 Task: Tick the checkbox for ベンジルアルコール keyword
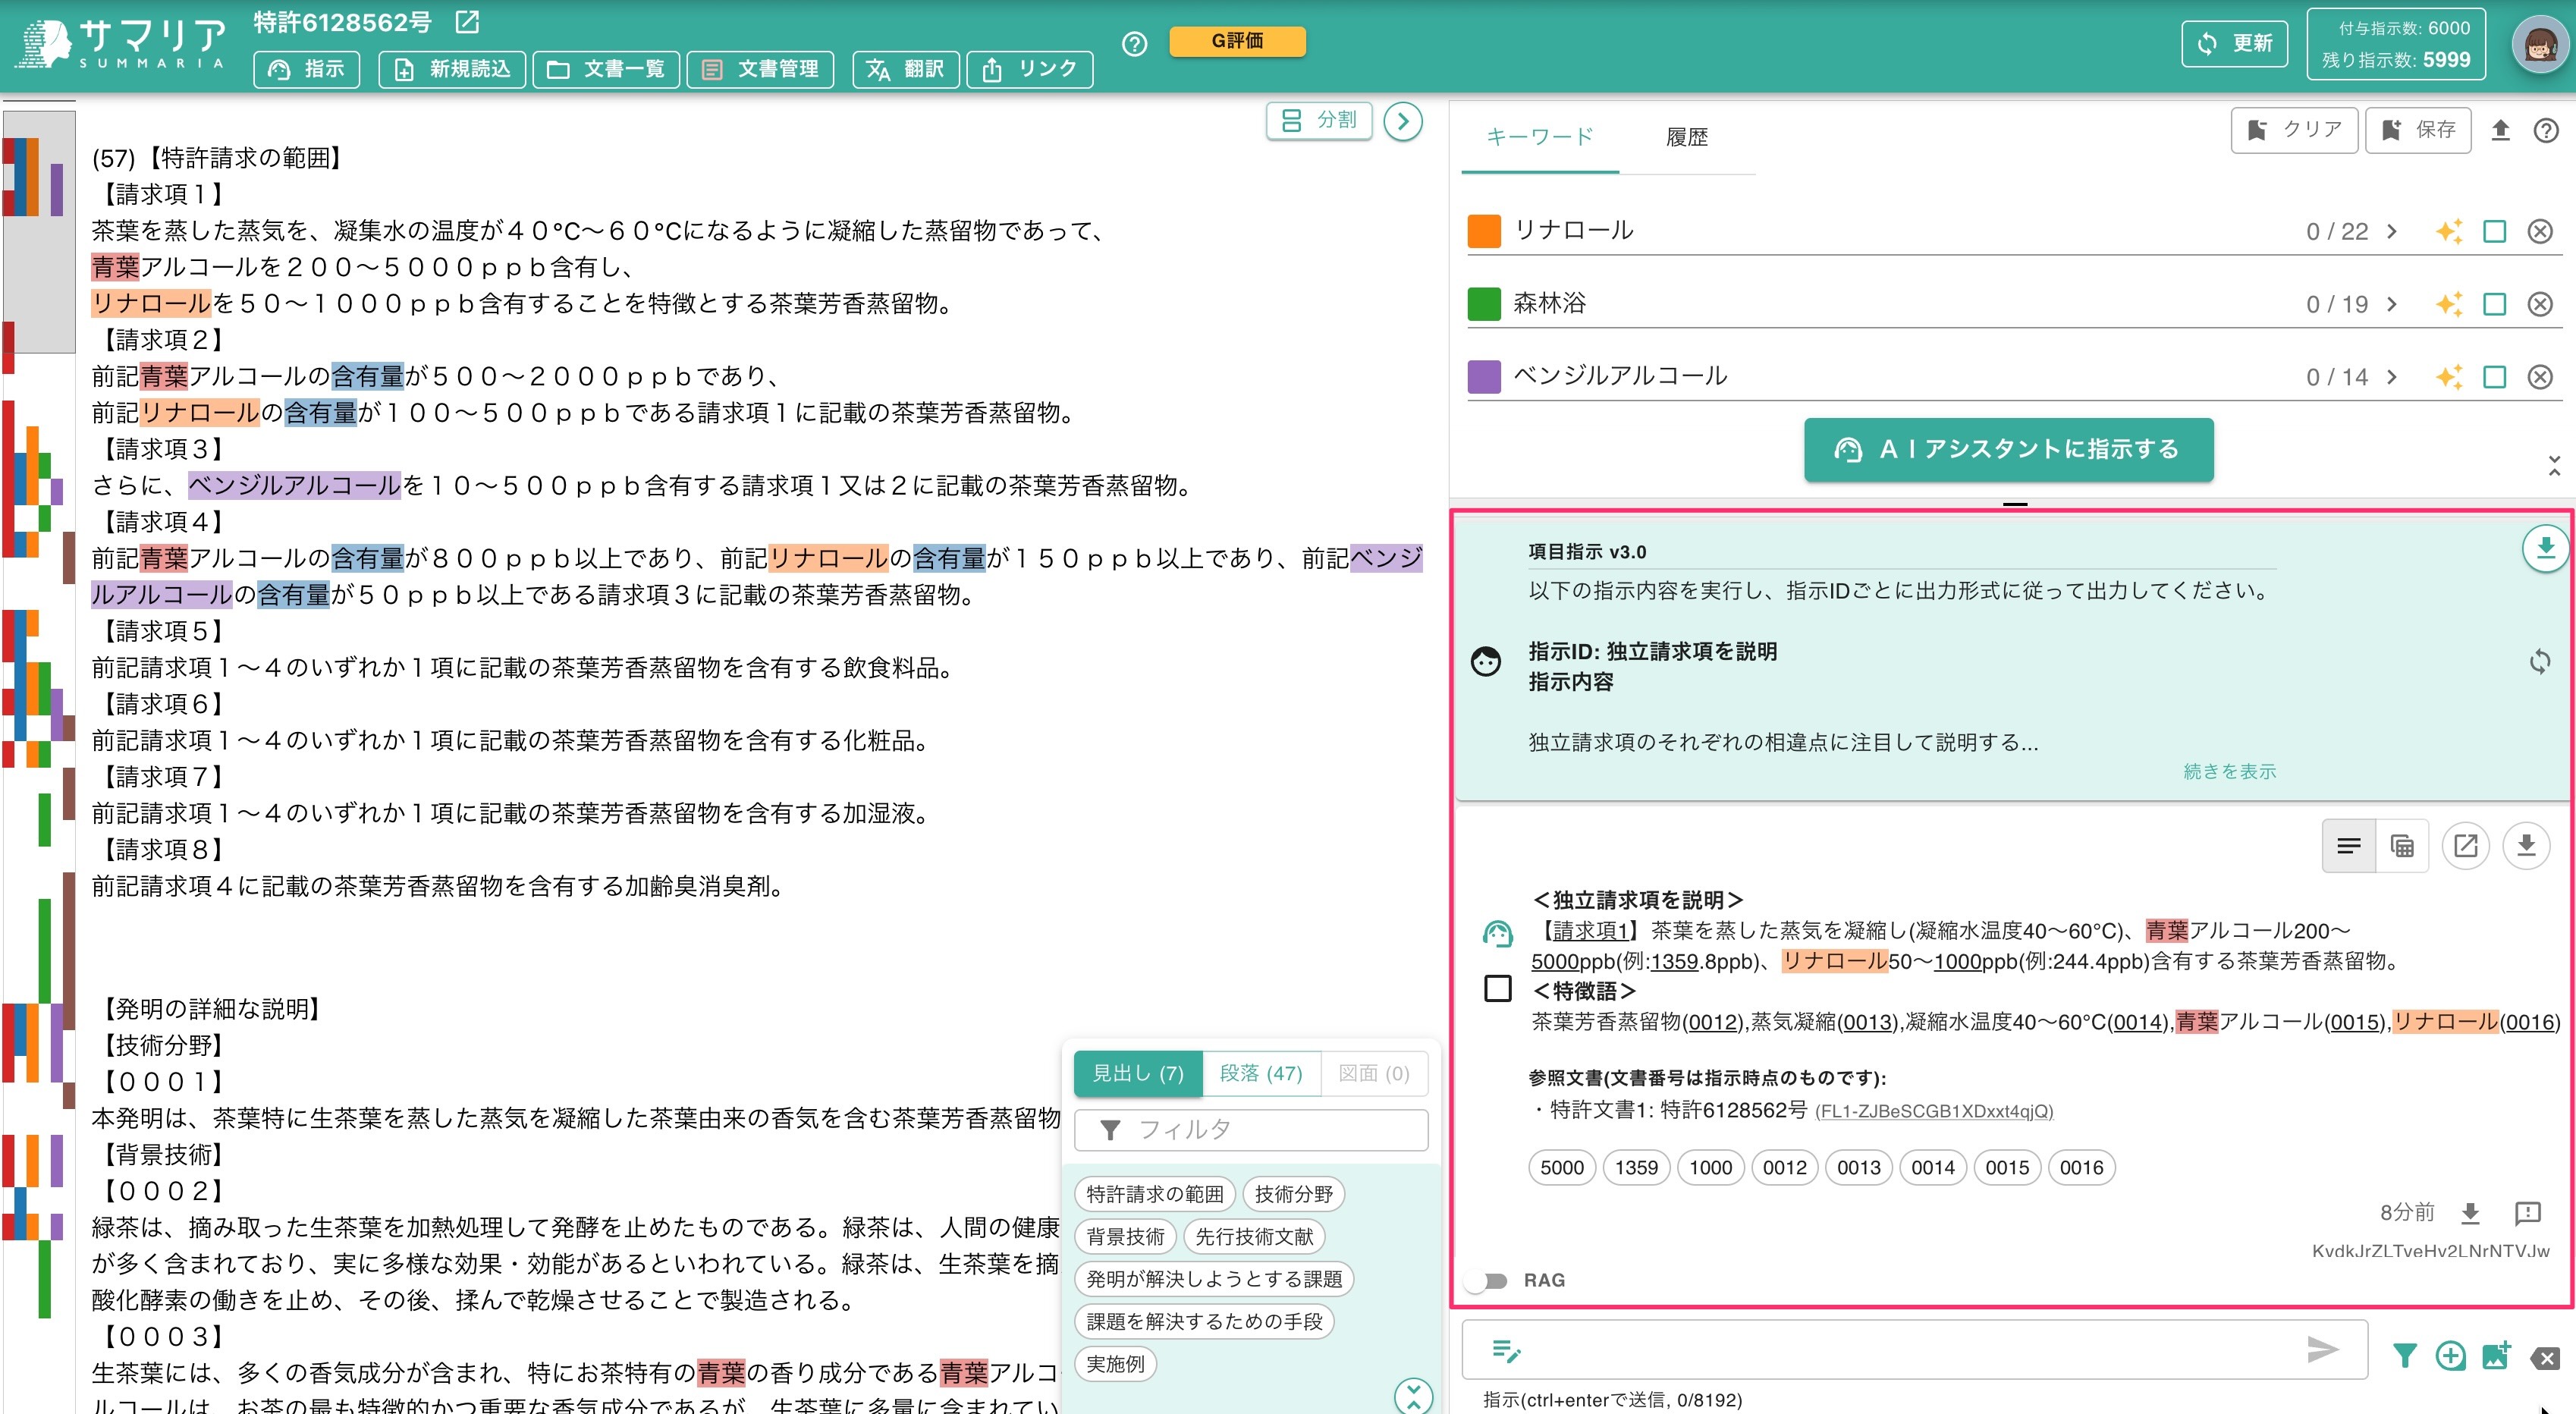(x=2494, y=377)
